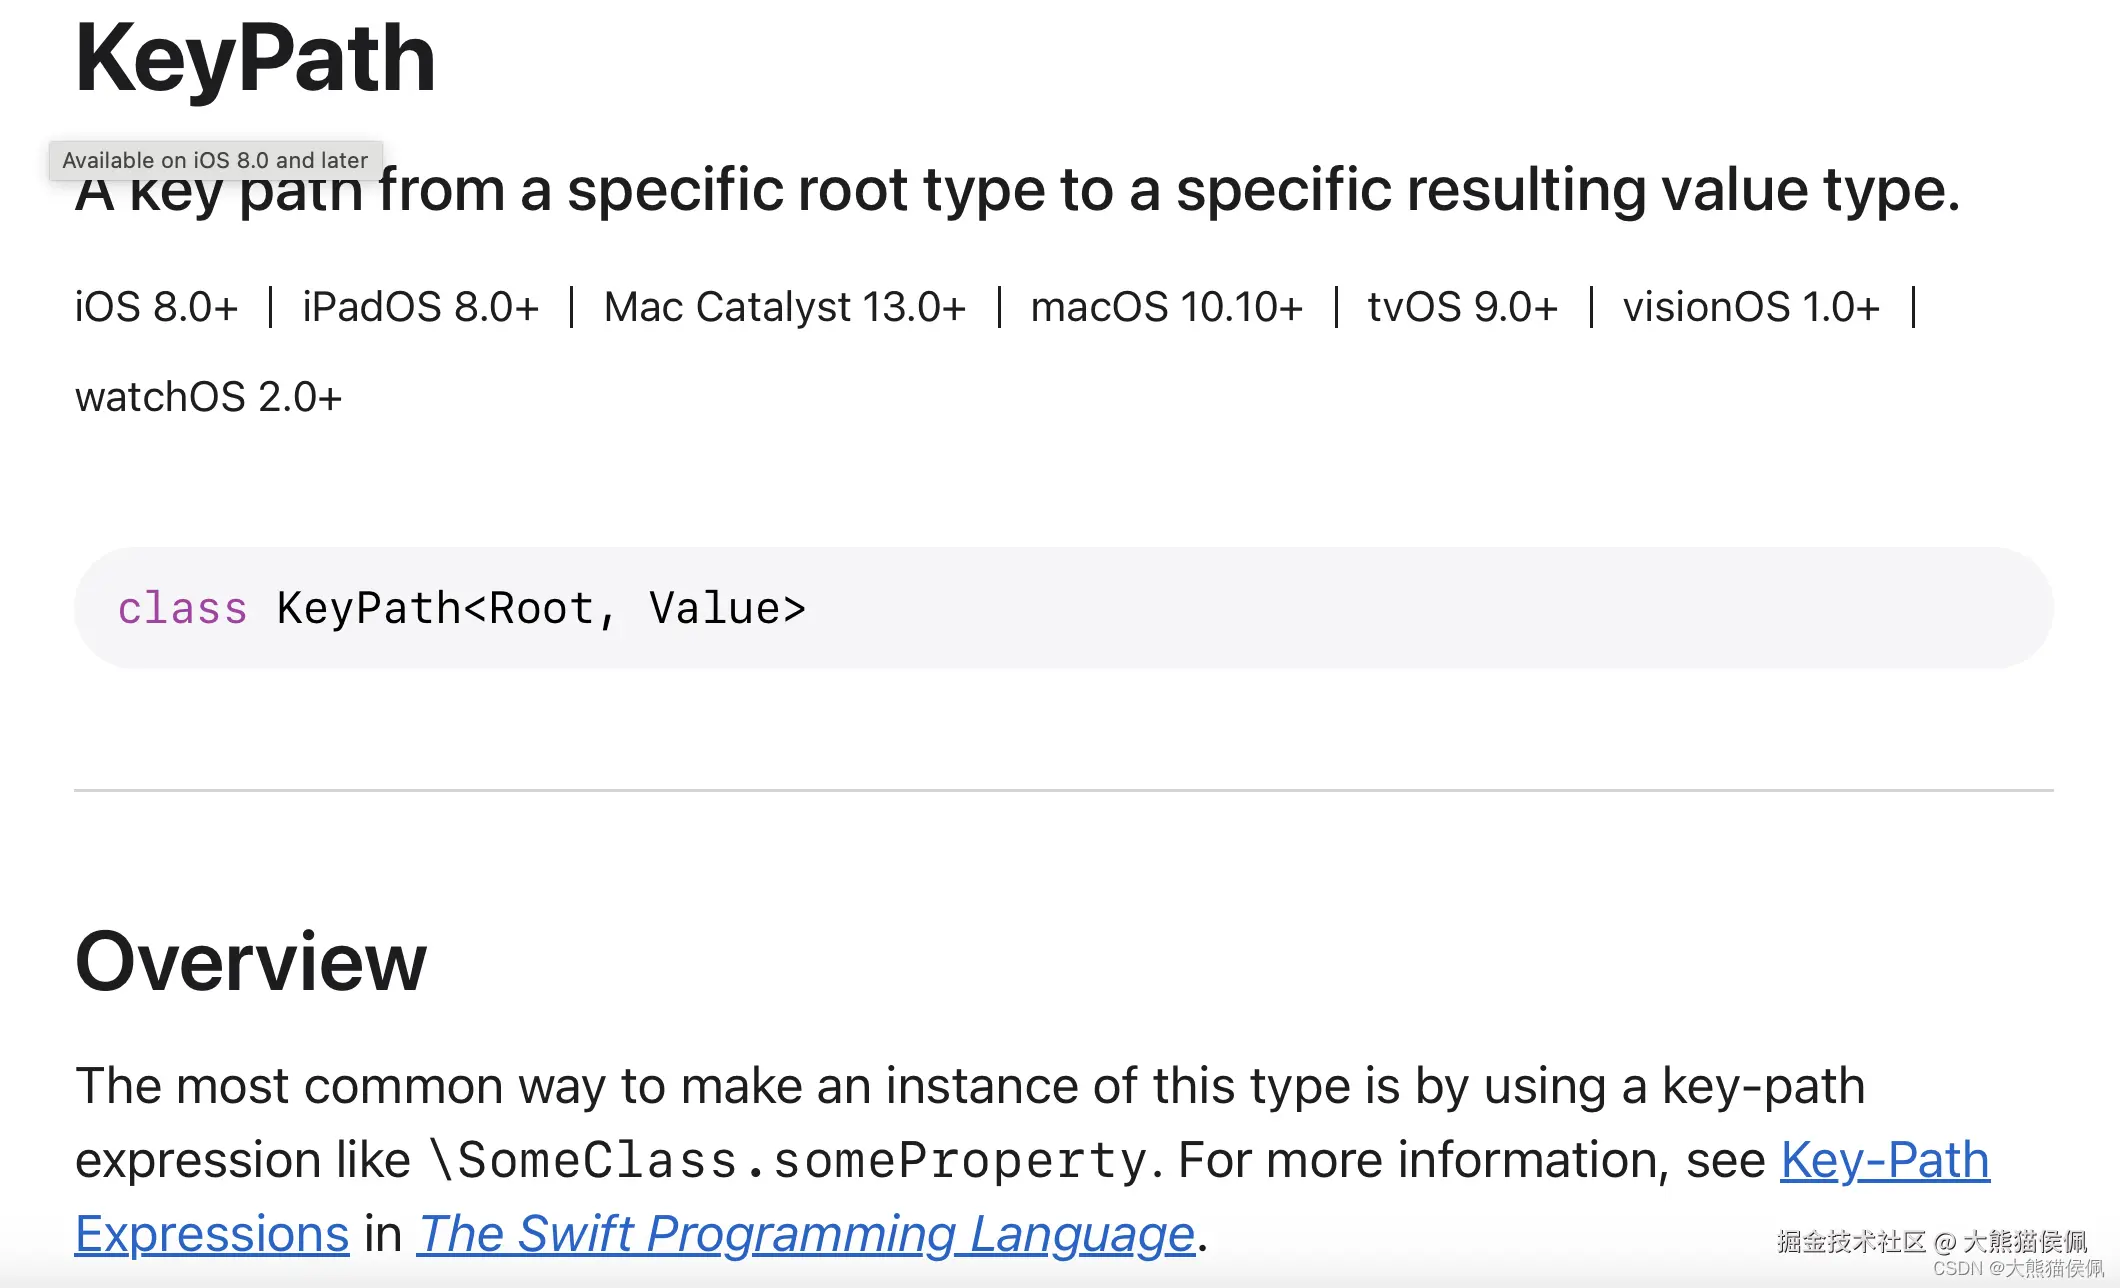The height and width of the screenshot is (1288, 2120).
Task: Click the \SomeClass.someProperty inline code
Action: 790,1161
